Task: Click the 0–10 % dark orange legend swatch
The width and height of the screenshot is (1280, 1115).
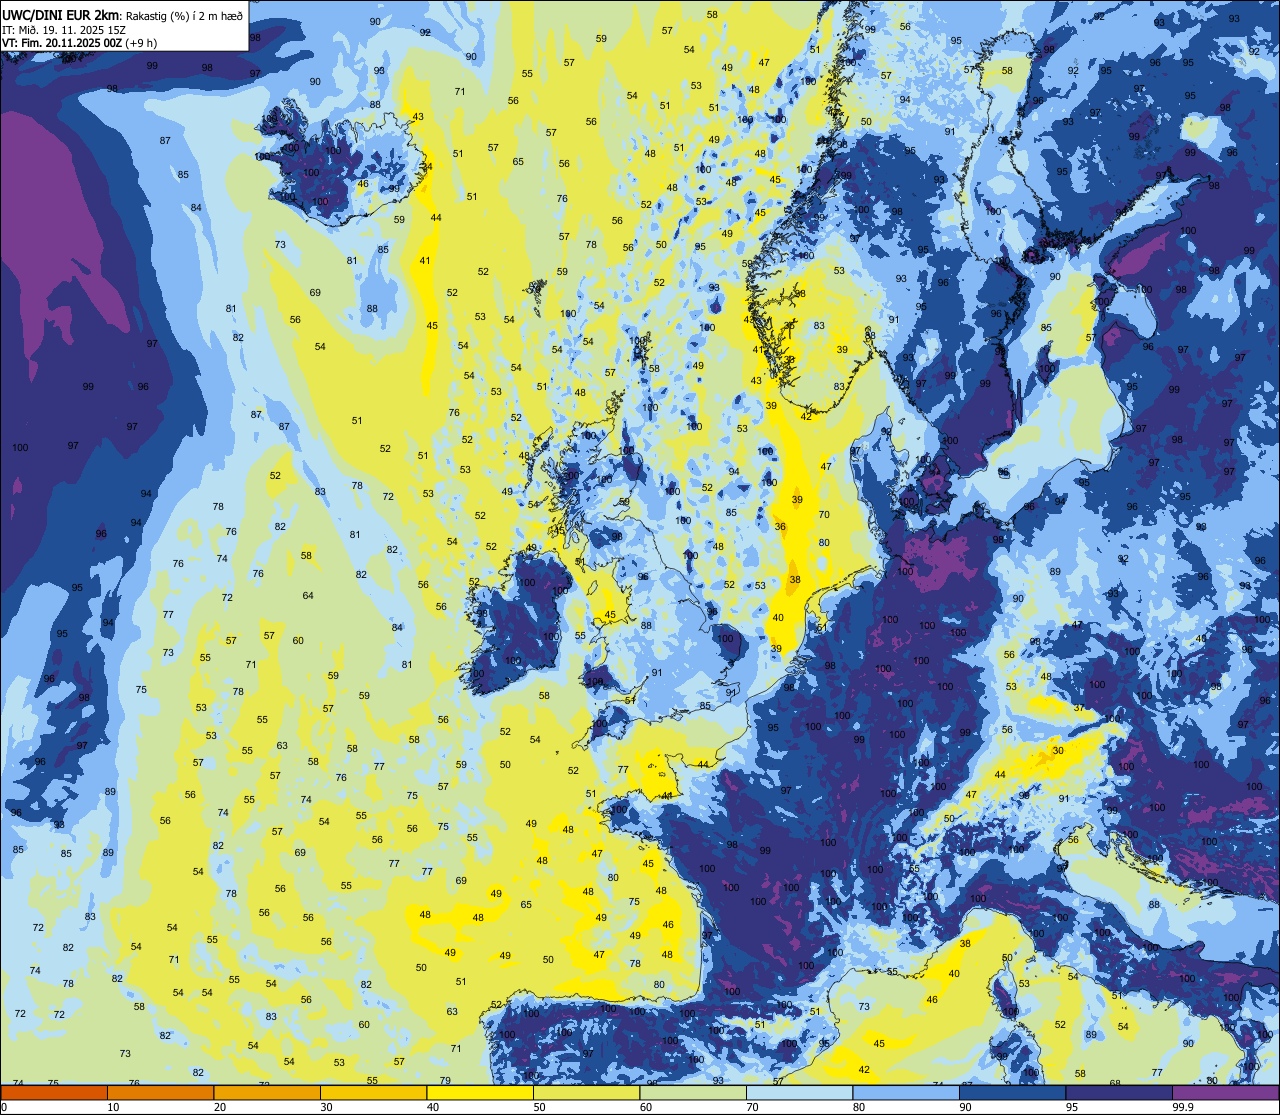Action: (x=54, y=1092)
